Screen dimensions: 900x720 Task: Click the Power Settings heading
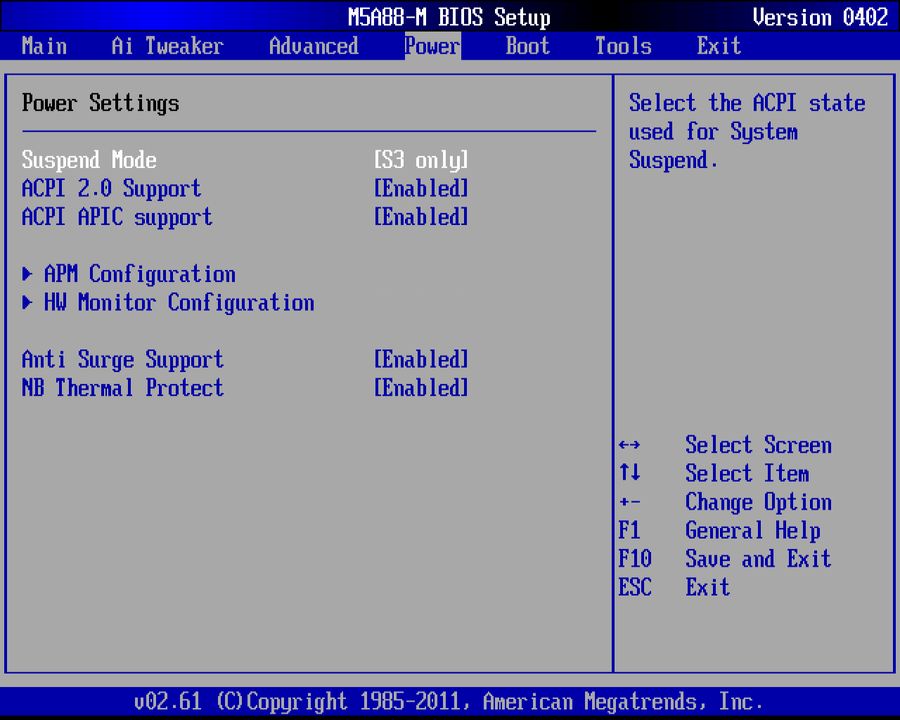[x=100, y=103]
